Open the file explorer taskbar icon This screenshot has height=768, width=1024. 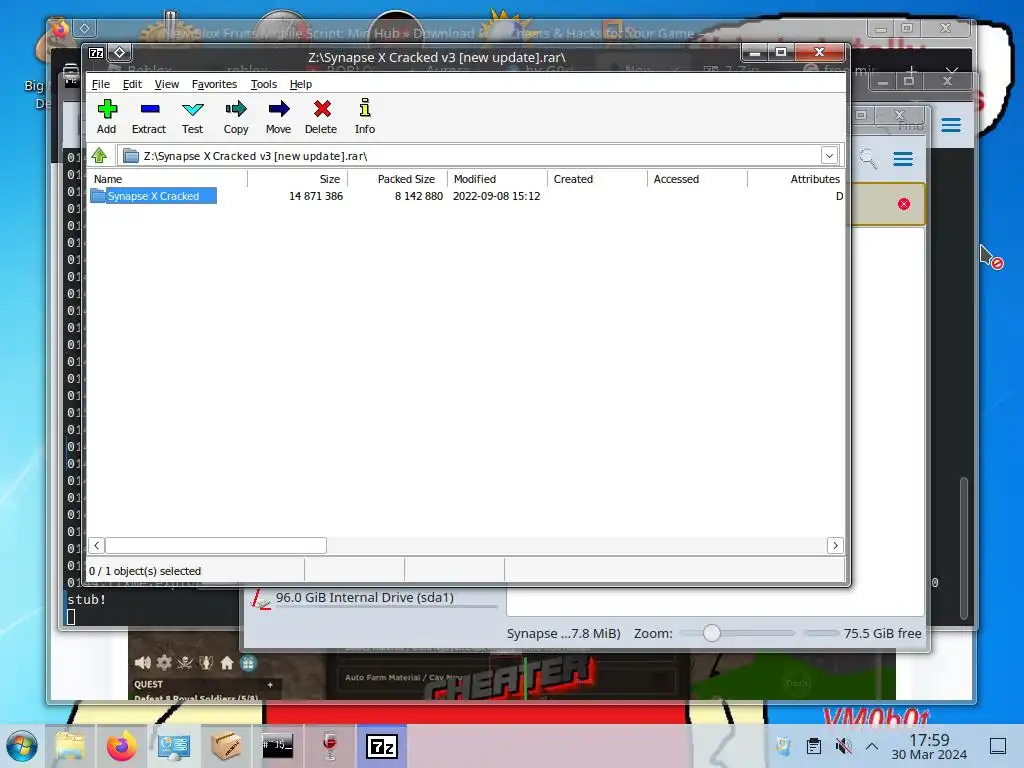click(x=70, y=746)
